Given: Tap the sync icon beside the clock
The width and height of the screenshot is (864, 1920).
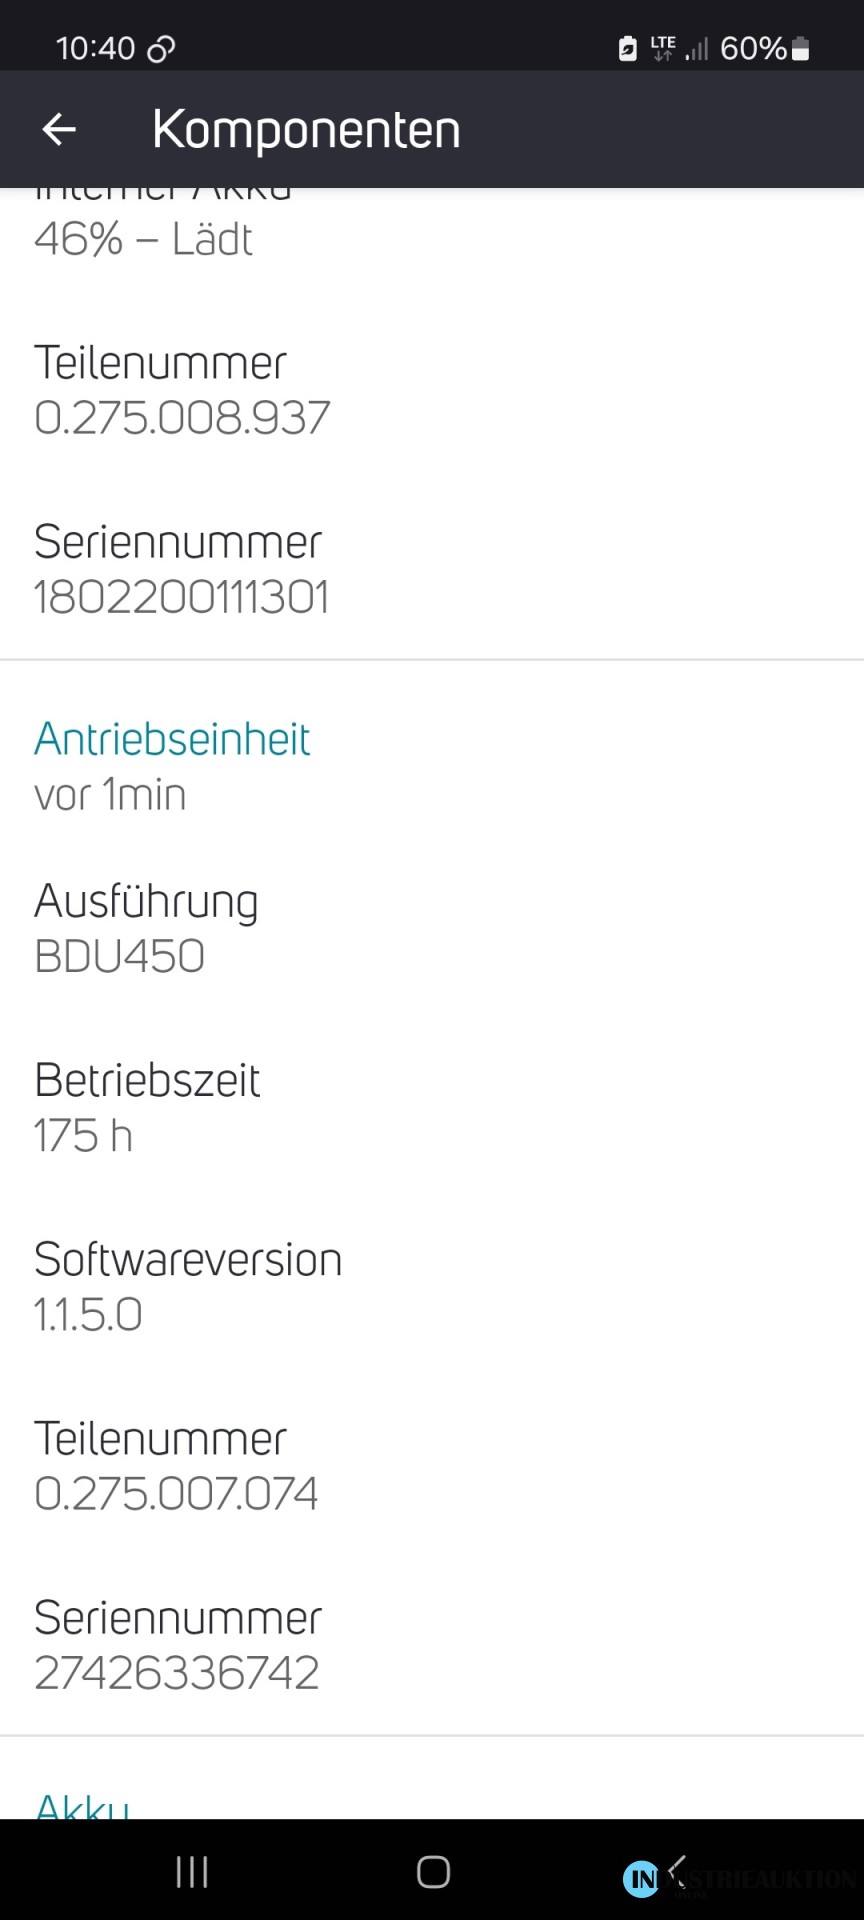Looking at the screenshot, I should [161, 49].
